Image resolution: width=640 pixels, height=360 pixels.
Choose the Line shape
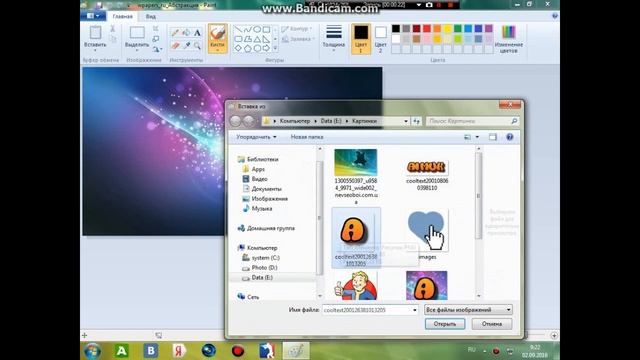tap(238, 30)
